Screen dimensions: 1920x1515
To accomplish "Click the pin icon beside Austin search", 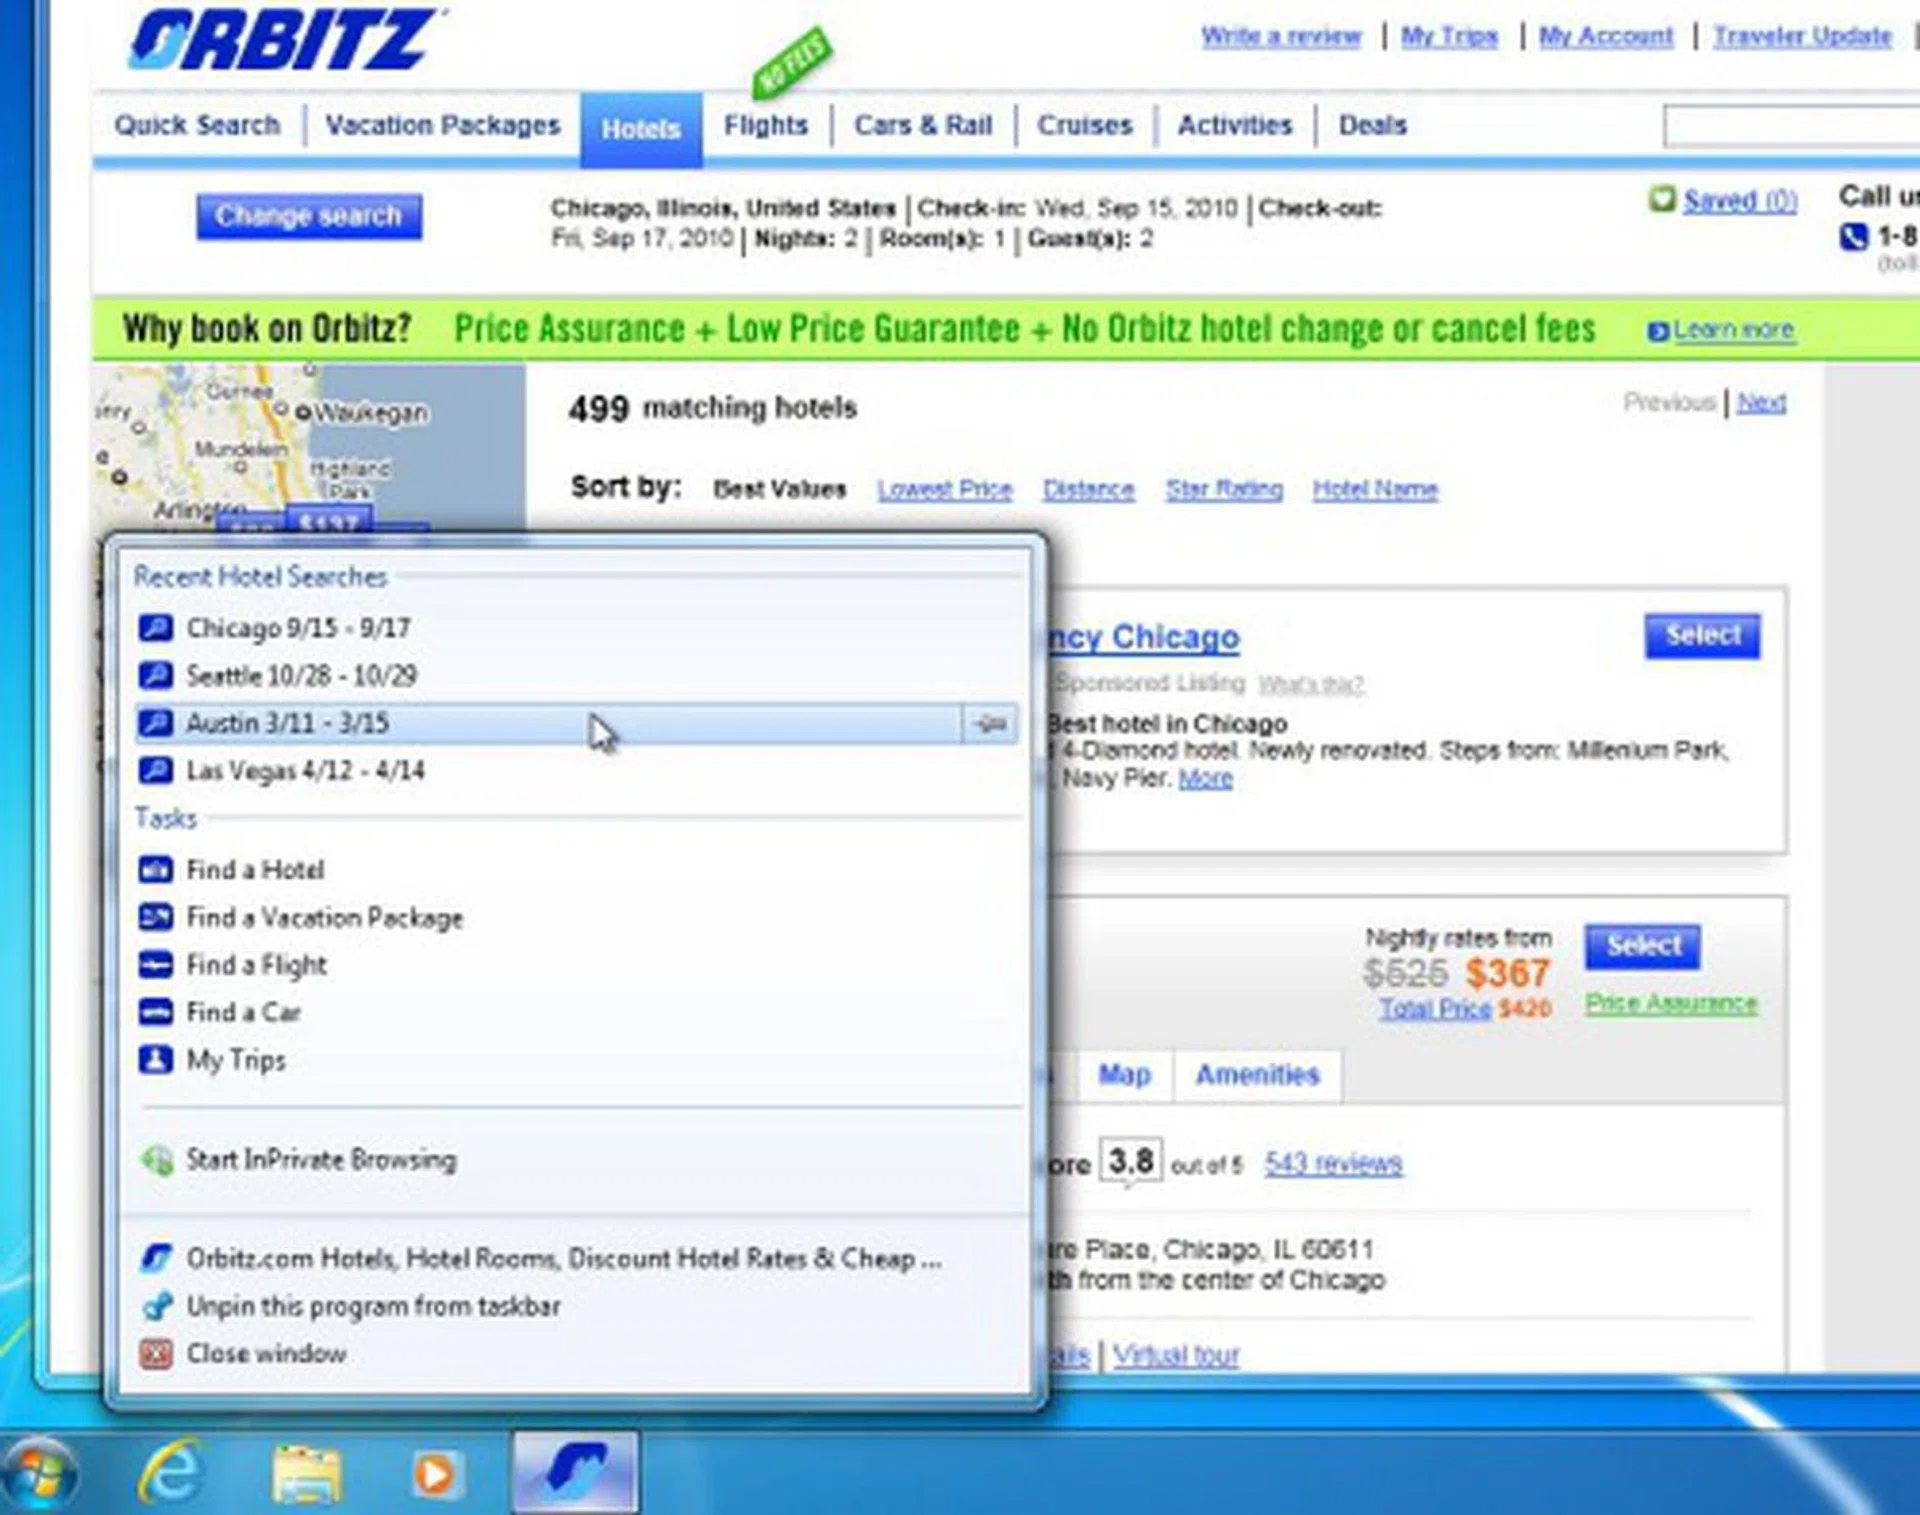I will [x=990, y=723].
